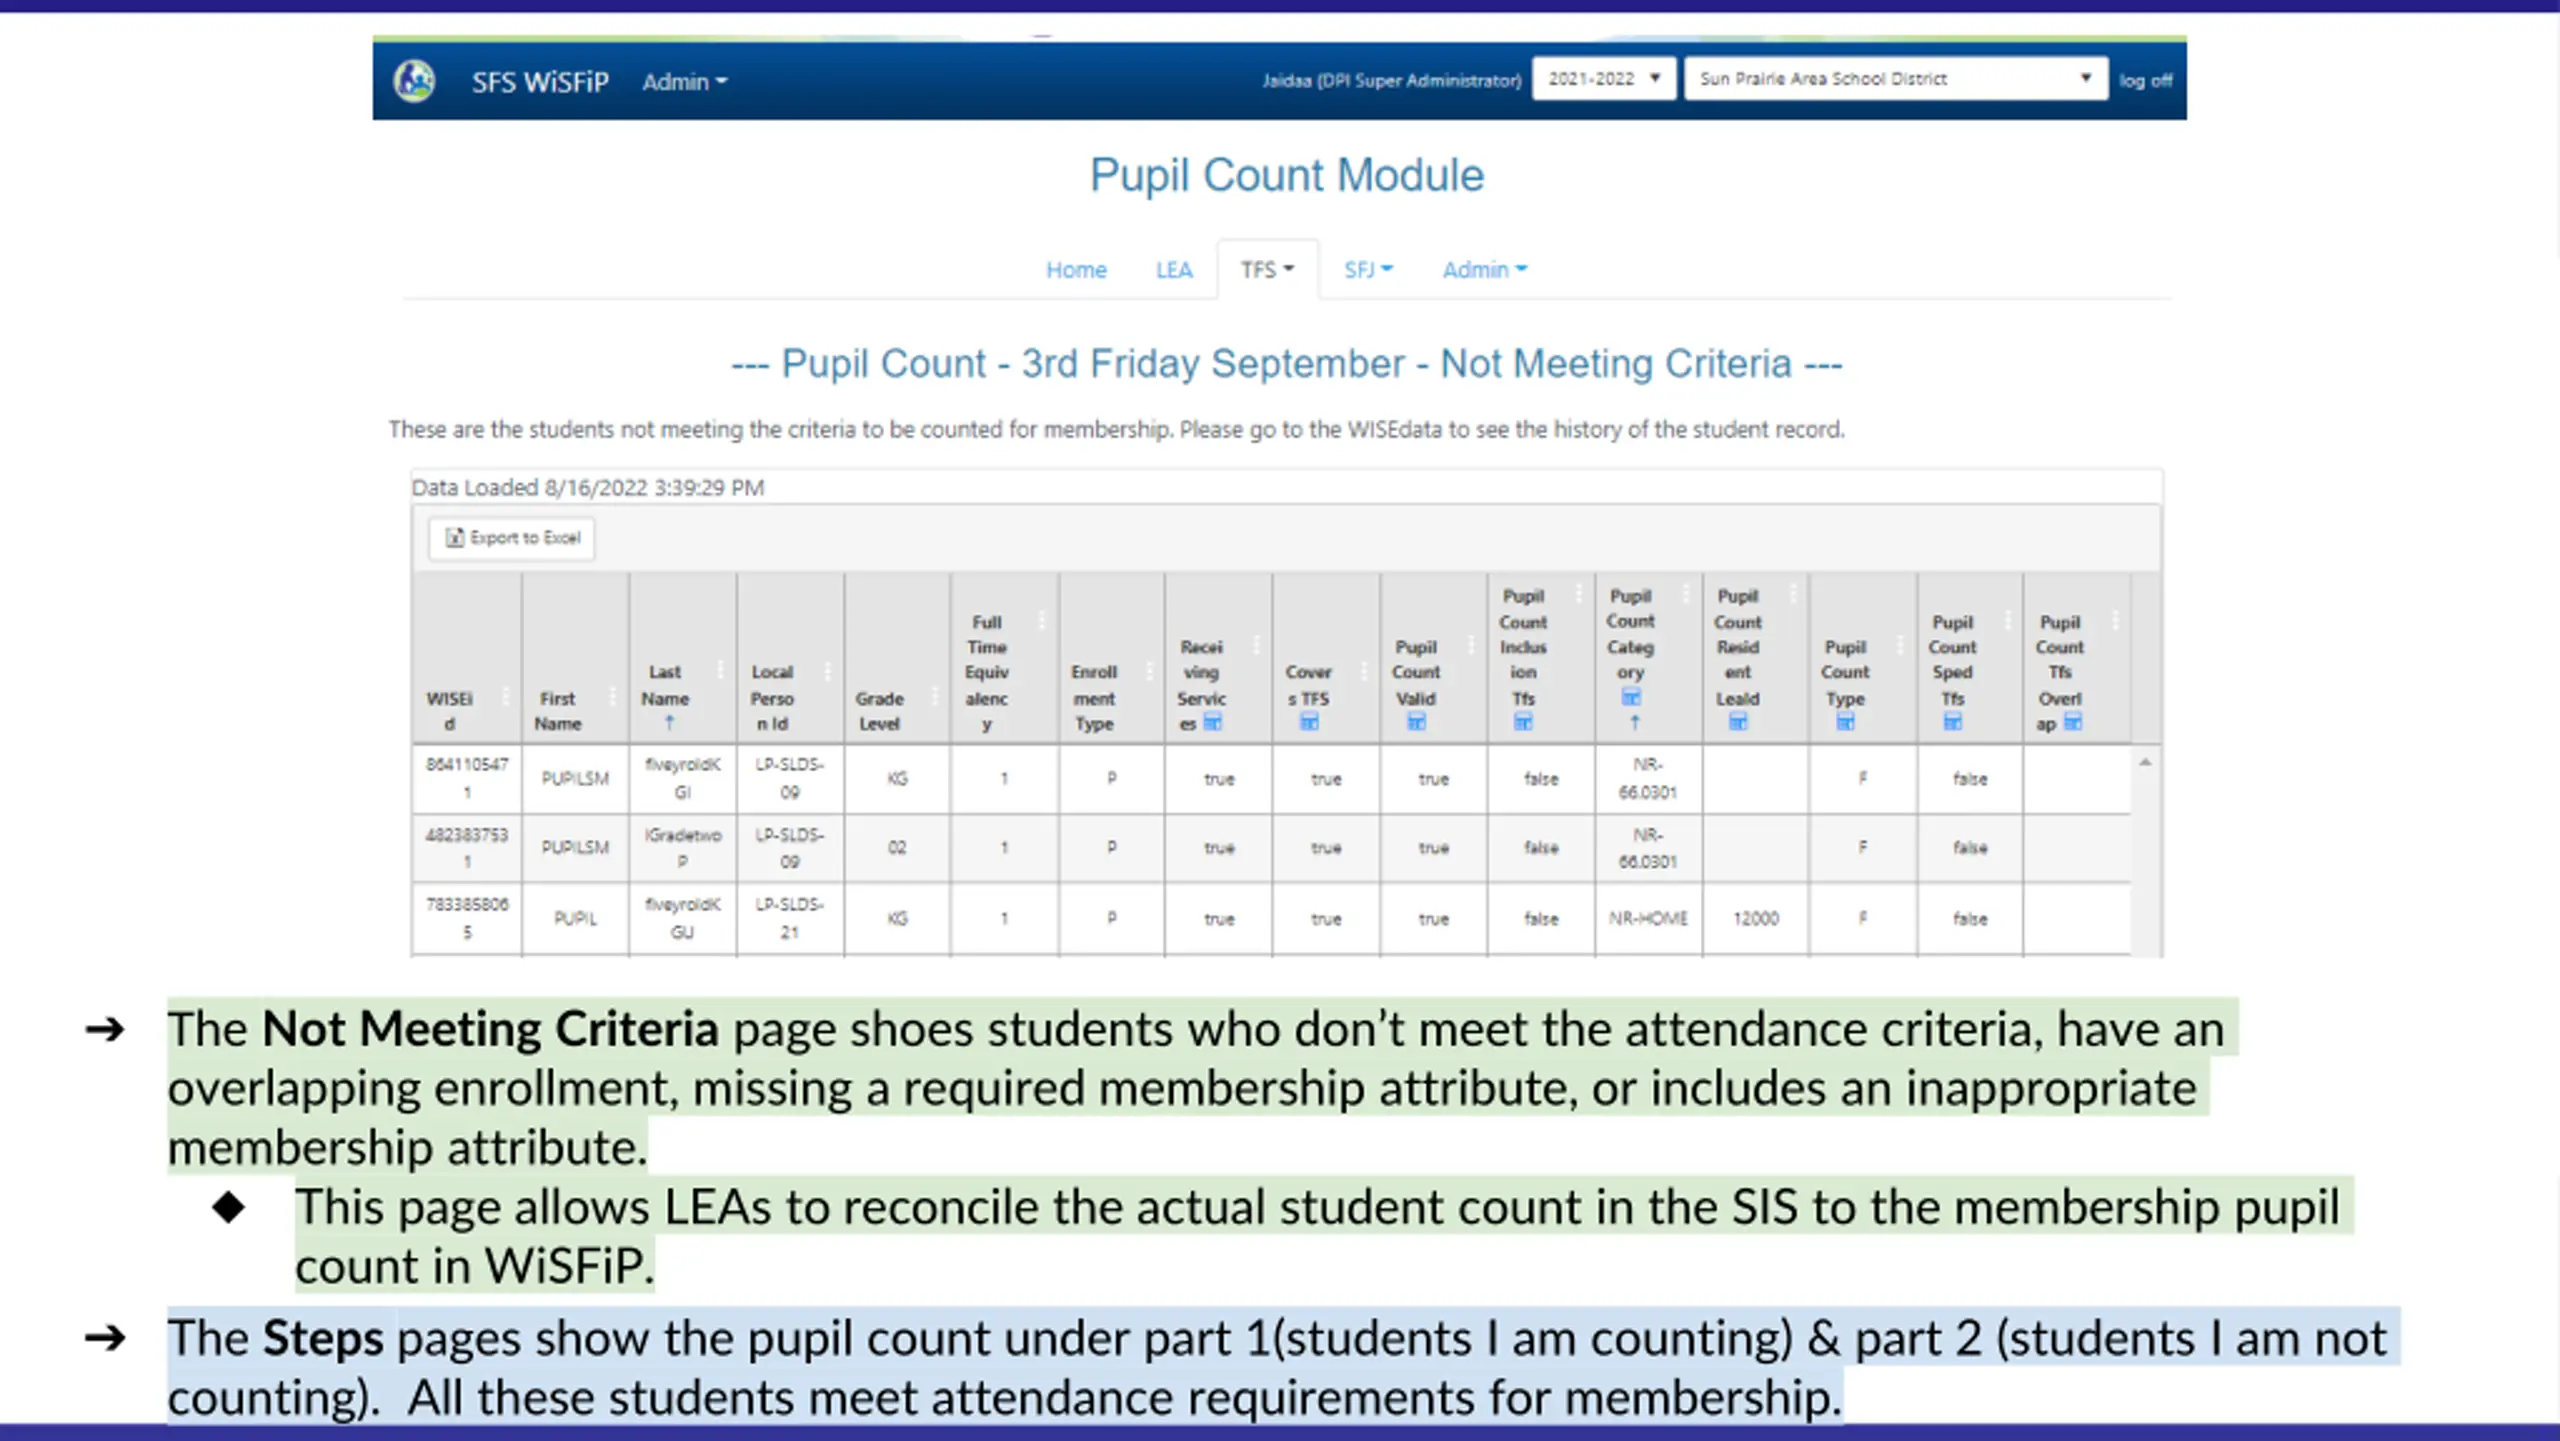Open column menu dots for Enrollment Type
This screenshot has height=1441, width=2560.
(x=1149, y=670)
